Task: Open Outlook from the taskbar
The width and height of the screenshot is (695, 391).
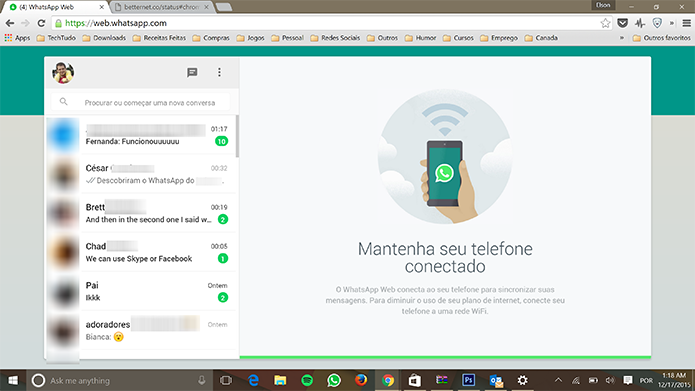Action: click(496, 380)
